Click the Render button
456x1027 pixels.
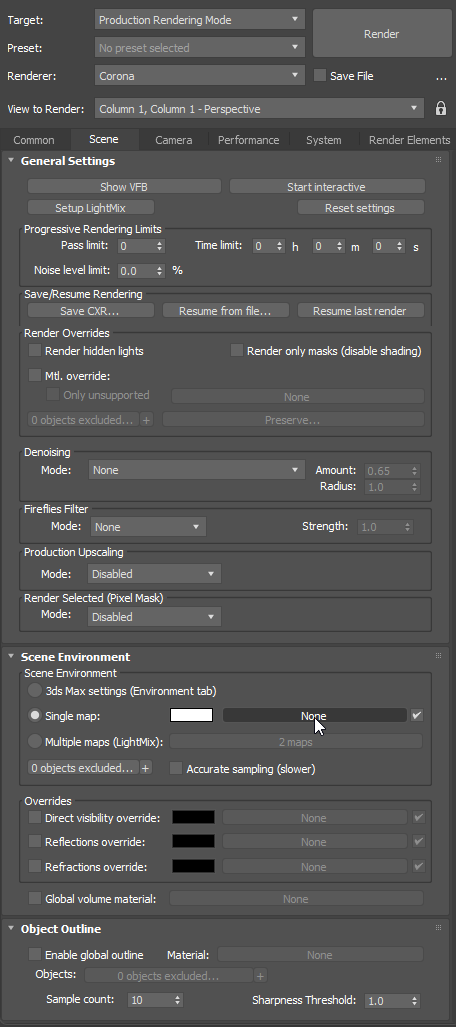pyautogui.click(x=381, y=33)
